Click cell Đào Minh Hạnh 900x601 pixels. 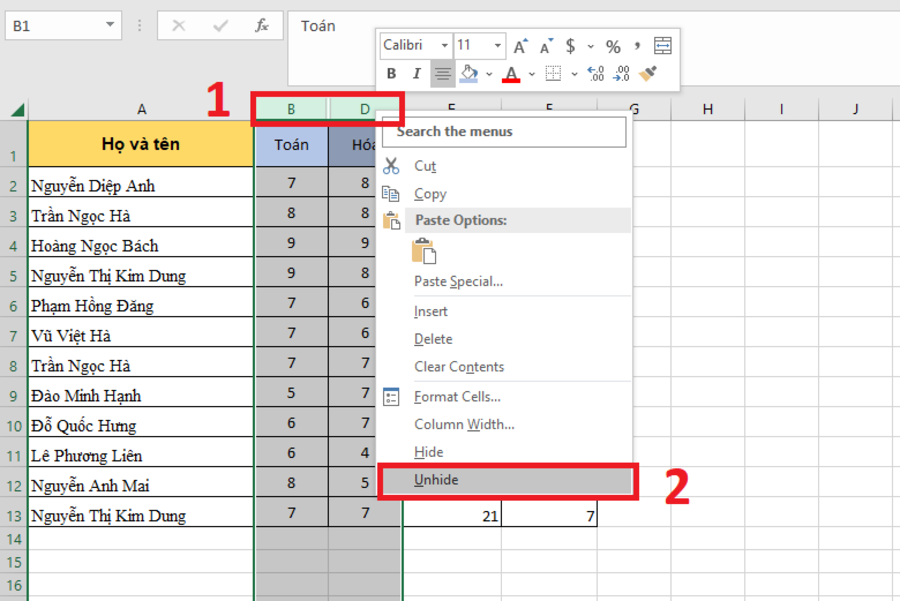(x=141, y=393)
